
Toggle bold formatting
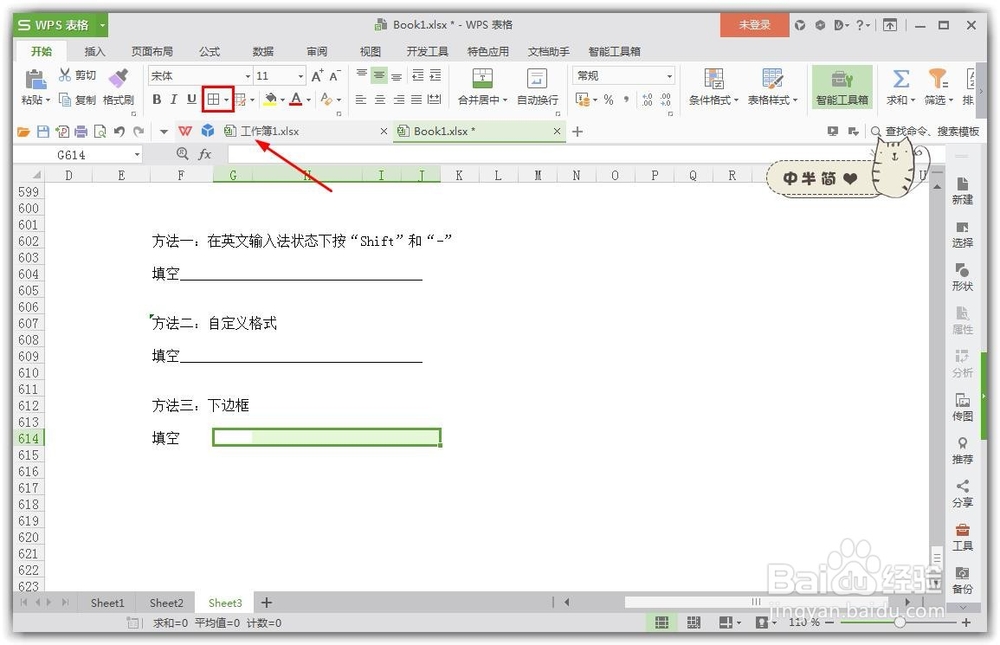point(156,99)
